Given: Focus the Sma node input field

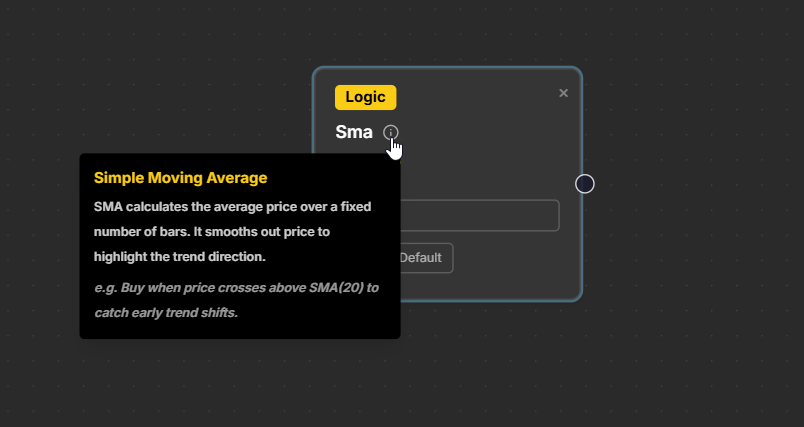Looking at the screenshot, I should pyautogui.click(x=480, y=215).
